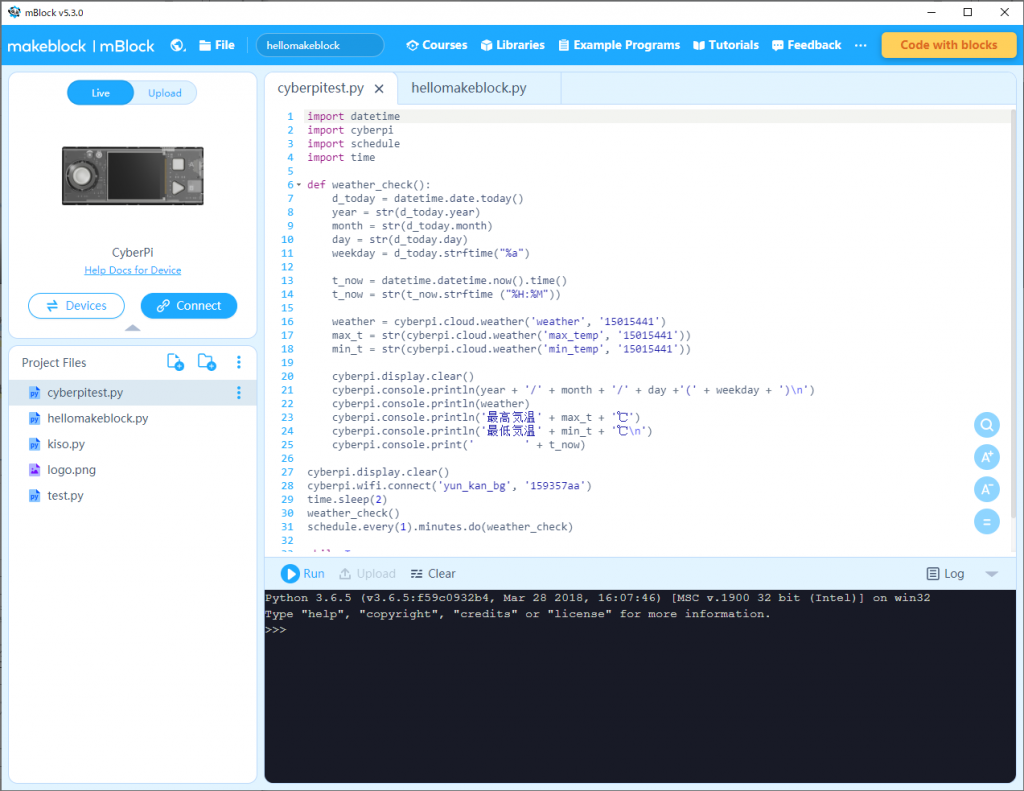Create a new folder in Project Files
The image size is (1024, 791).
coord(207,362)
